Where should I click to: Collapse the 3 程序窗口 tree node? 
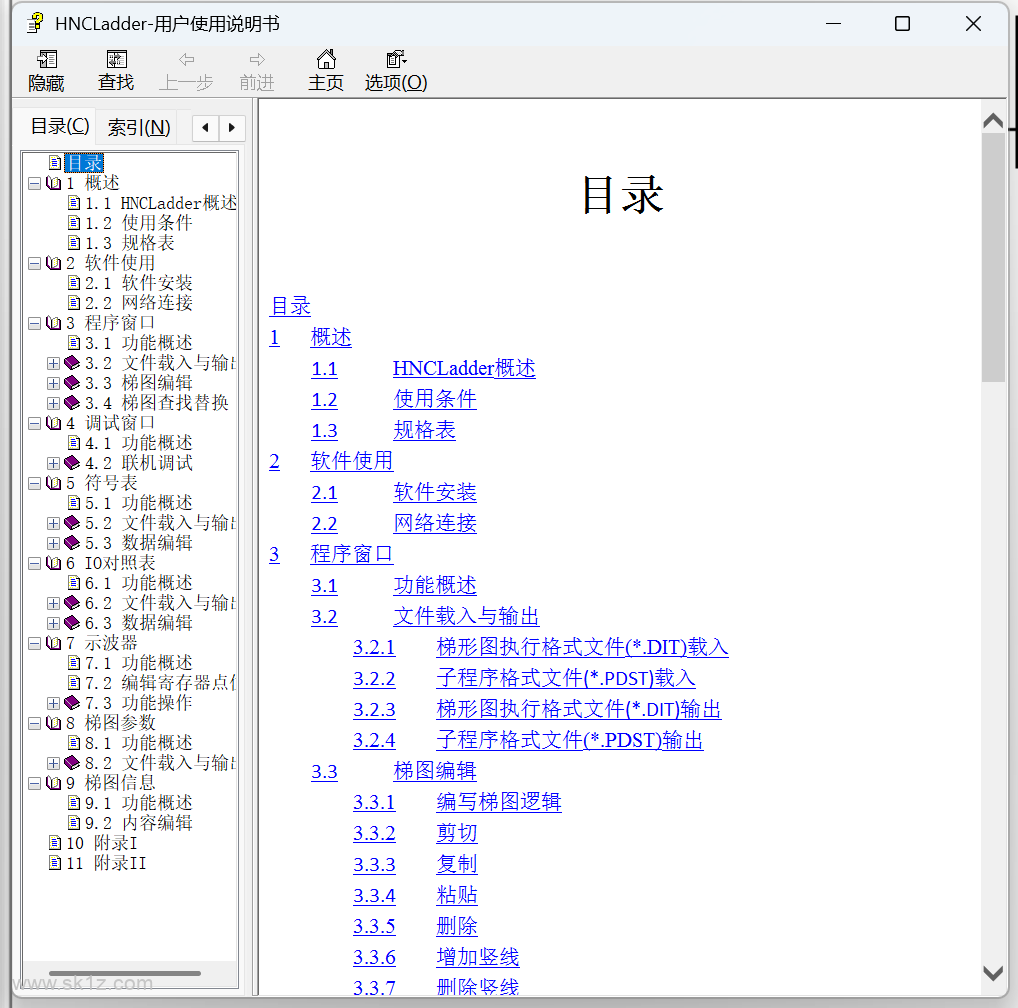click(x=35, y=323)
